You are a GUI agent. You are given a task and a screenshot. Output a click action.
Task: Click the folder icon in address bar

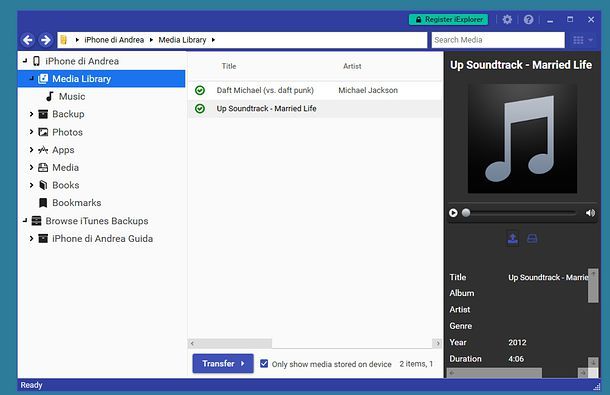[64, 40]
